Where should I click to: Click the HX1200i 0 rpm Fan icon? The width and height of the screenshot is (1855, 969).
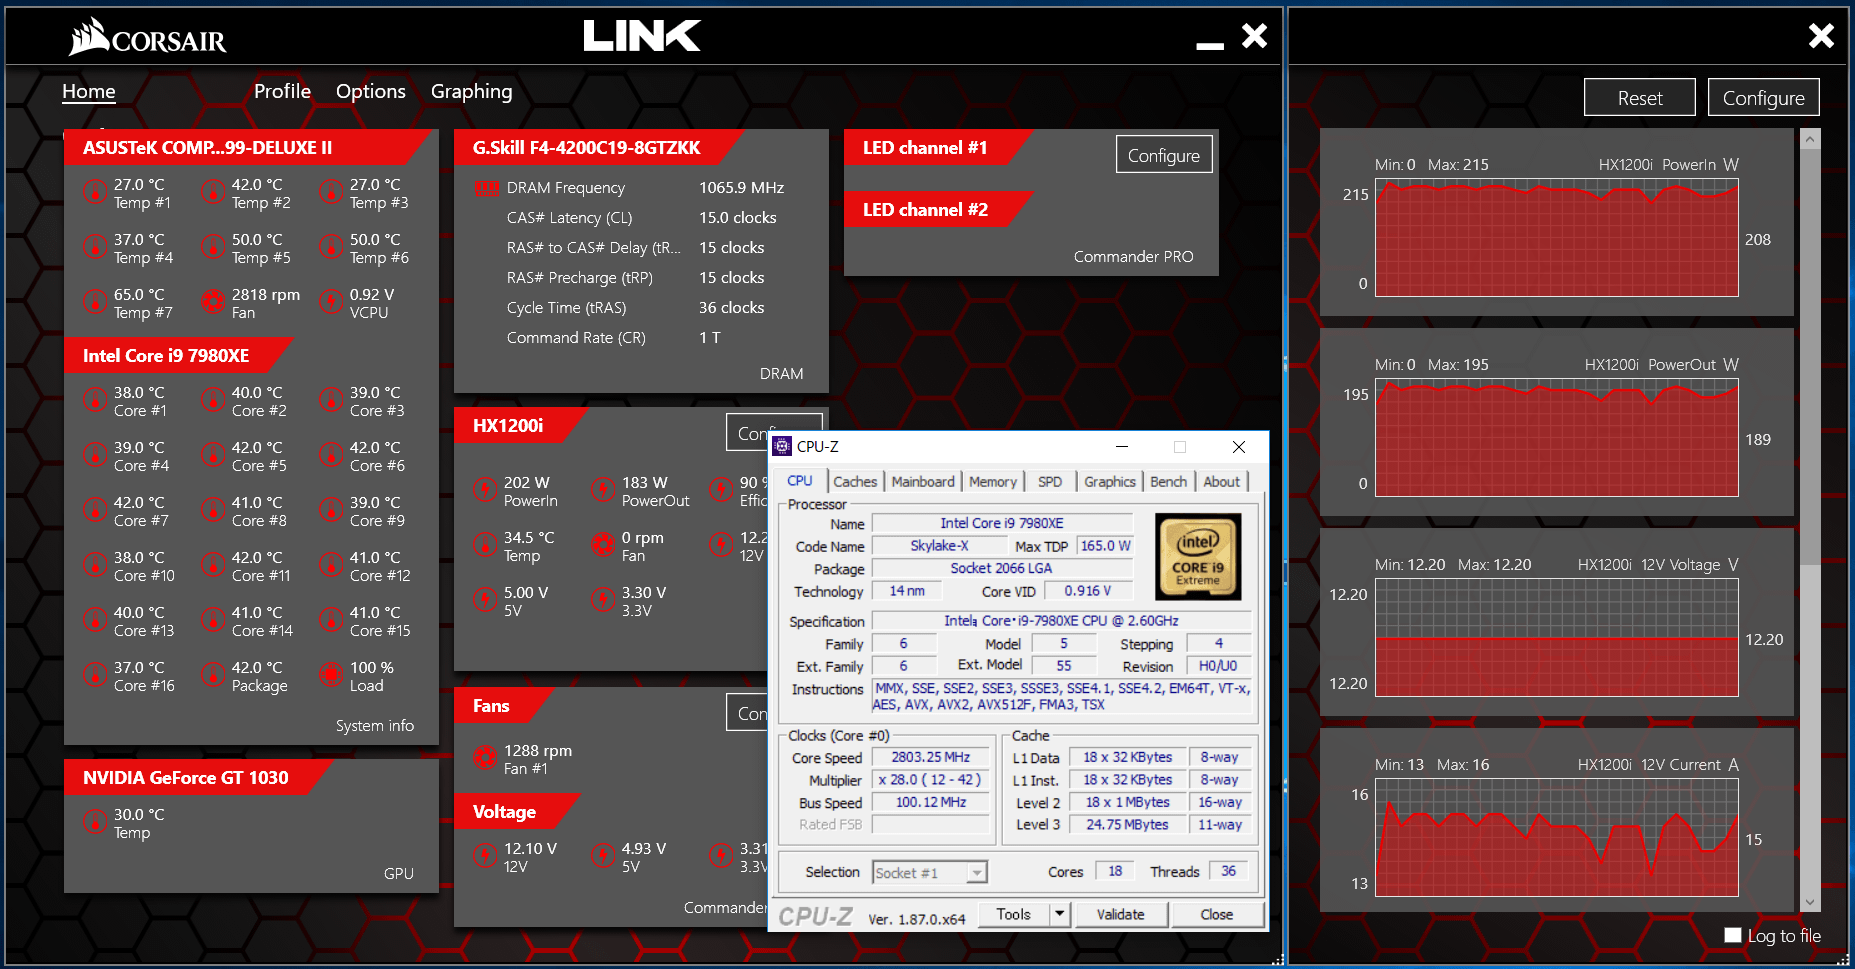pos(603,544)
